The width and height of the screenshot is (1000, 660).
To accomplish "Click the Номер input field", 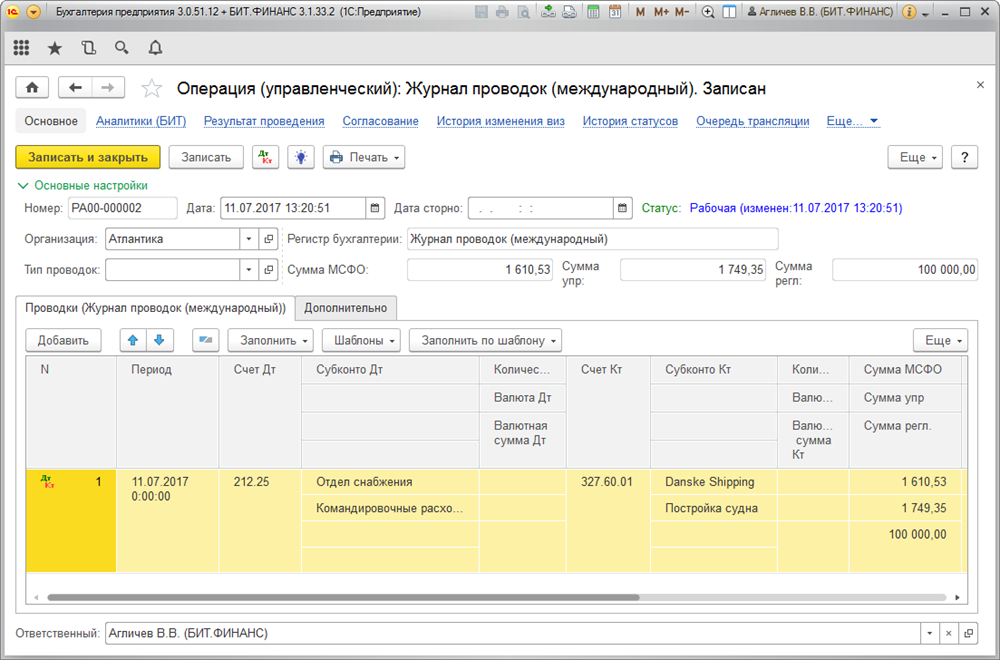I will pyautogui.click(x=120, y=208).
